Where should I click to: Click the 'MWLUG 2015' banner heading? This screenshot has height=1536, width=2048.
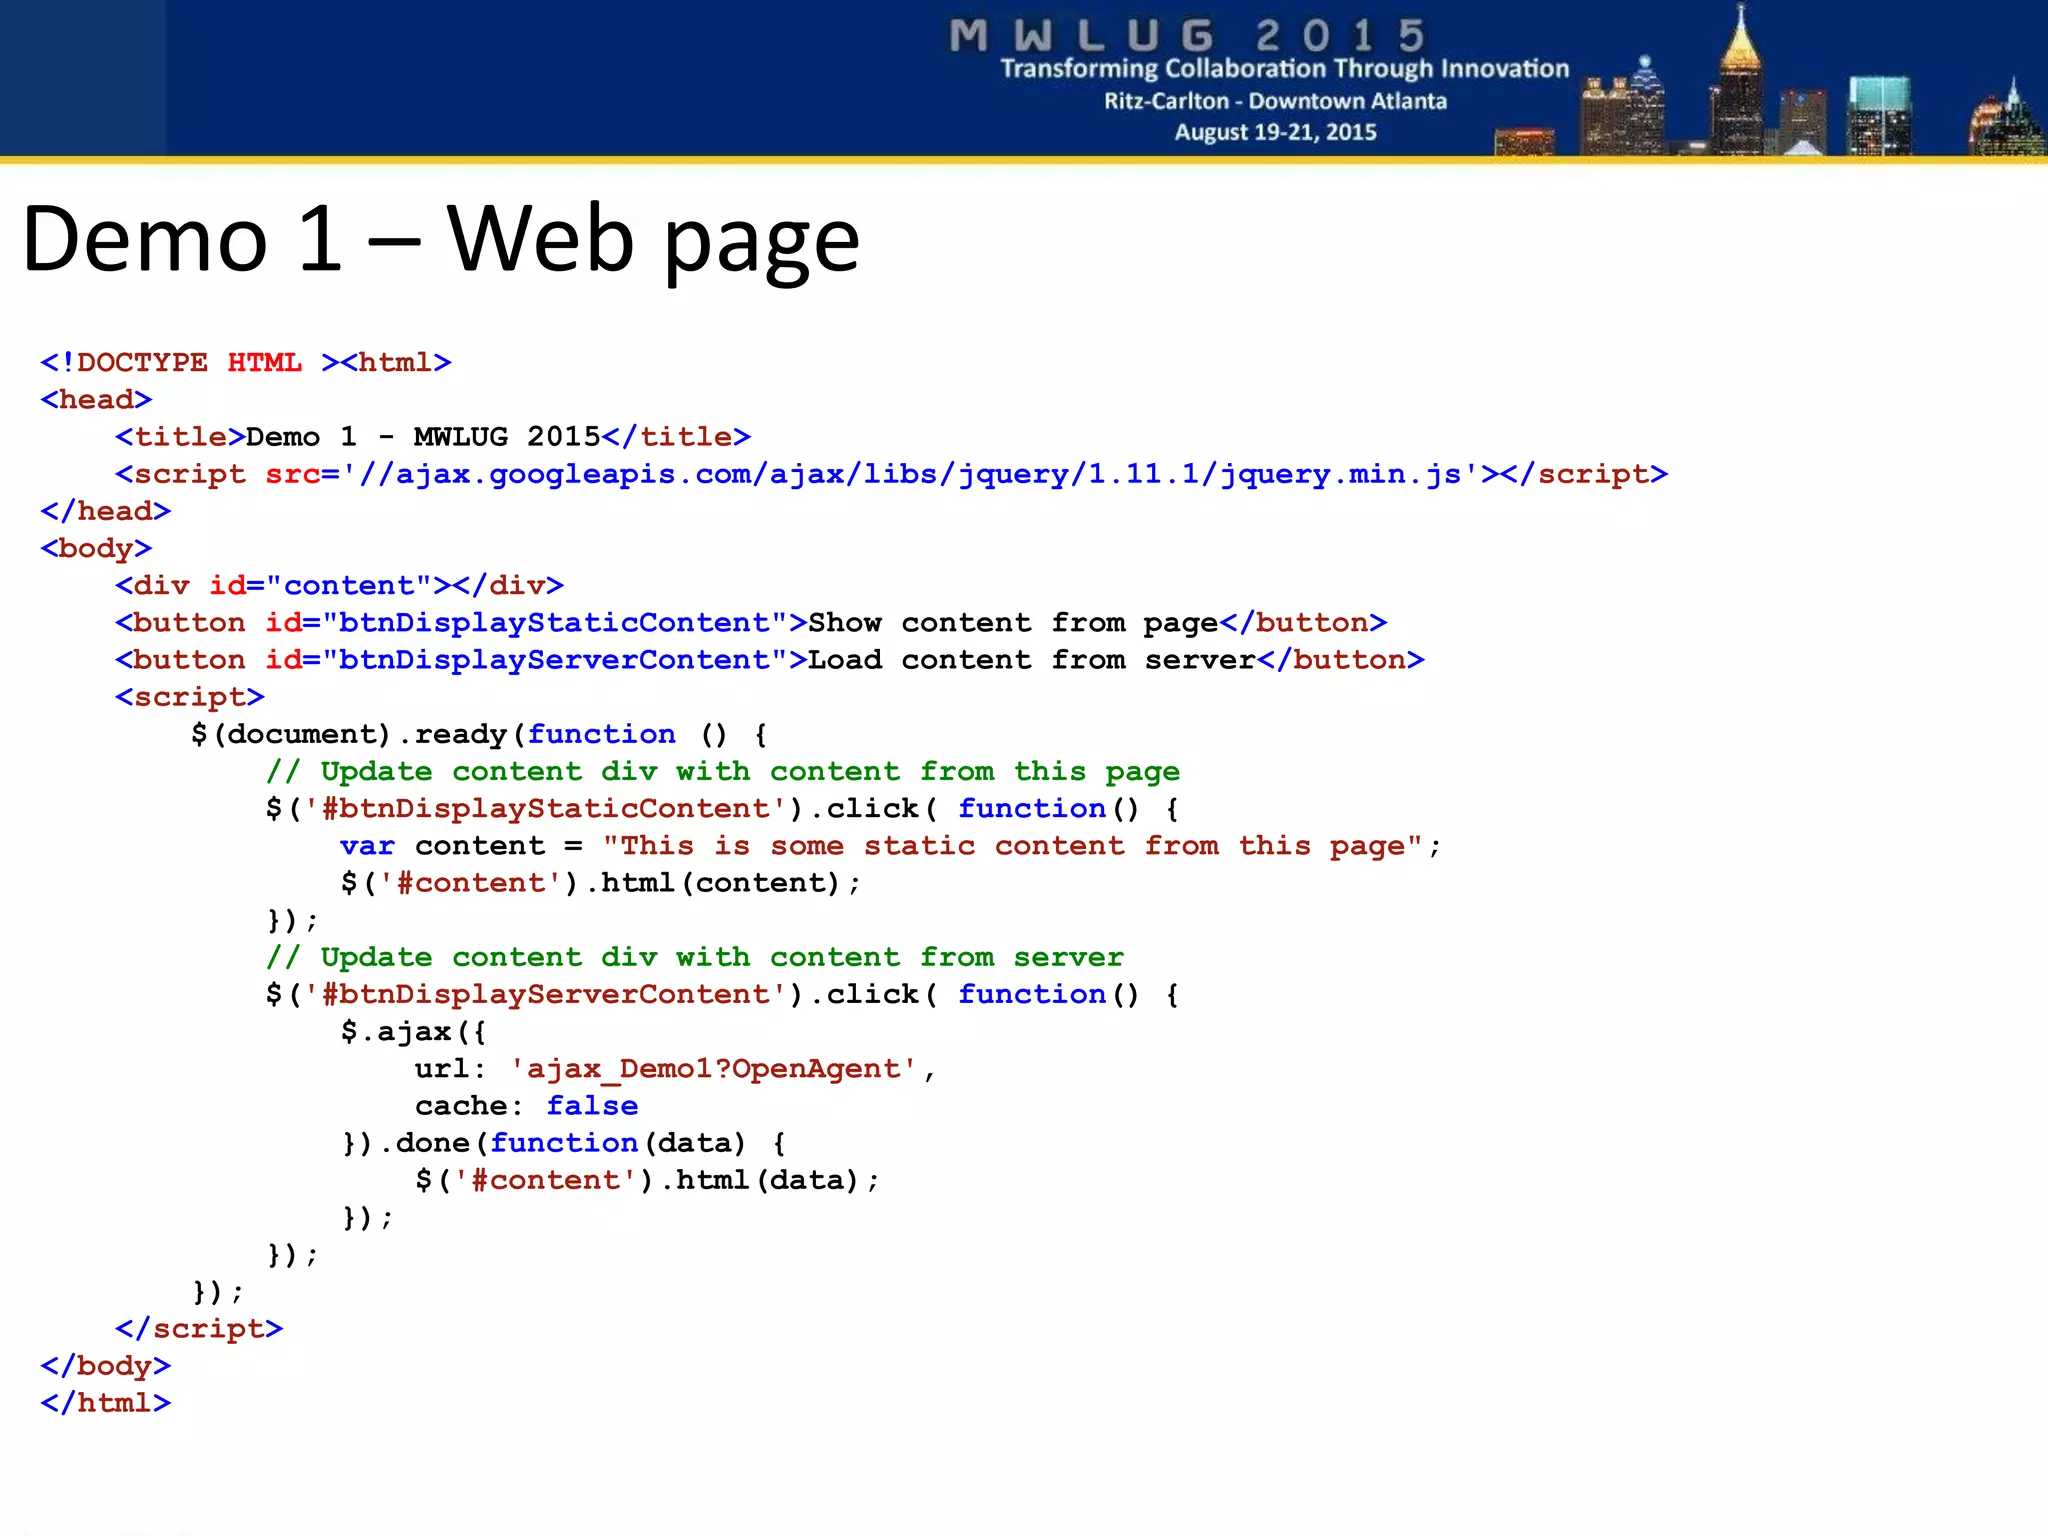coord(1188,36)
